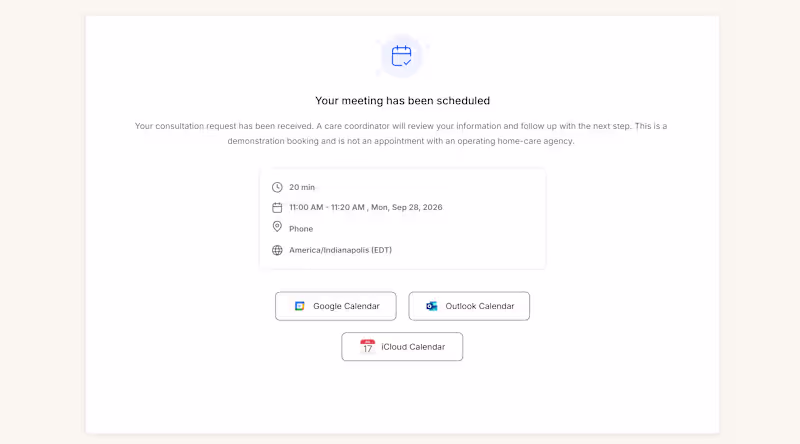The width and height of the screenshot is (800, 444).
Task: Add event to Outlook Calendar
Action: pos(469,306)
